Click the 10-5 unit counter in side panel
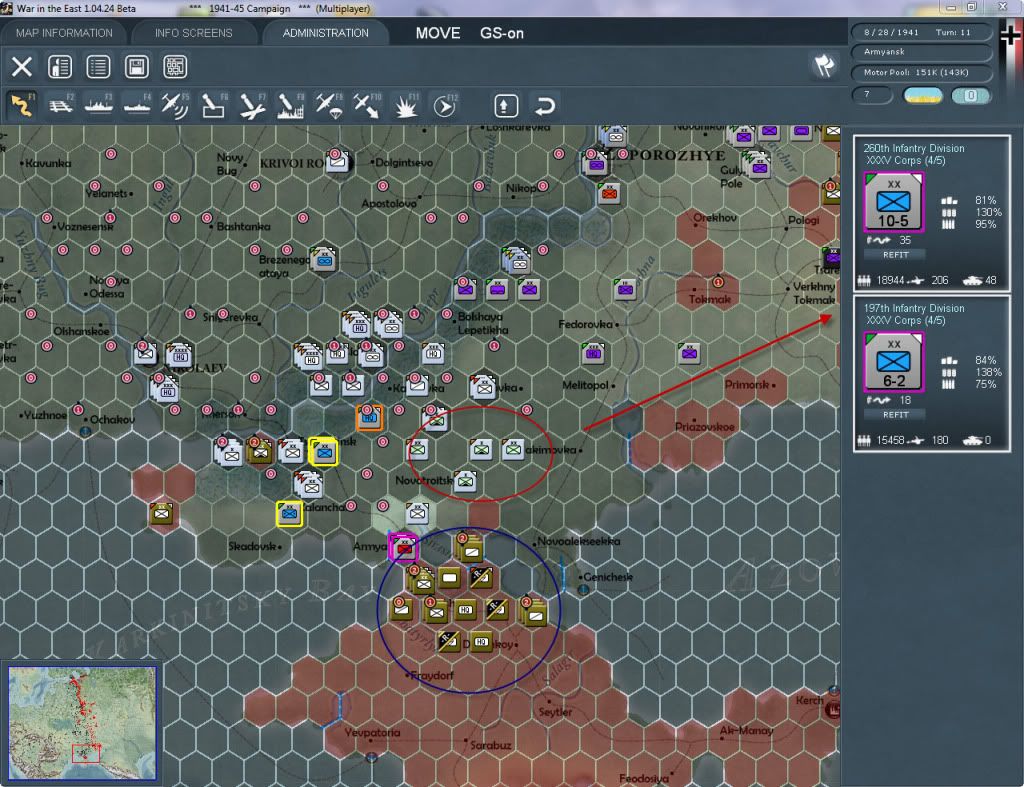Viewport: 1024px width, 787px height. click(x=893, y=202)
